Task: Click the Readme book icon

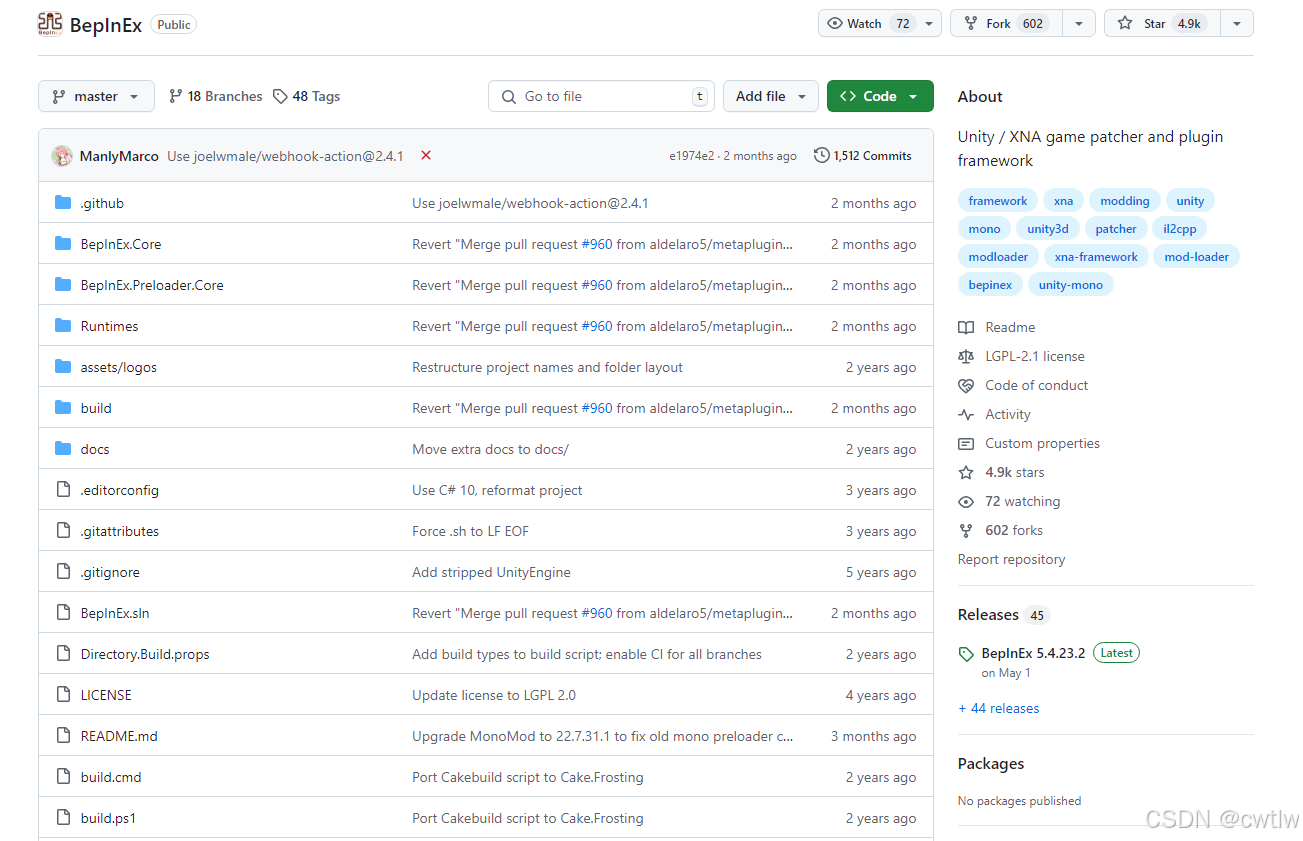Action: pyautogui.click(x=966, y=327)
